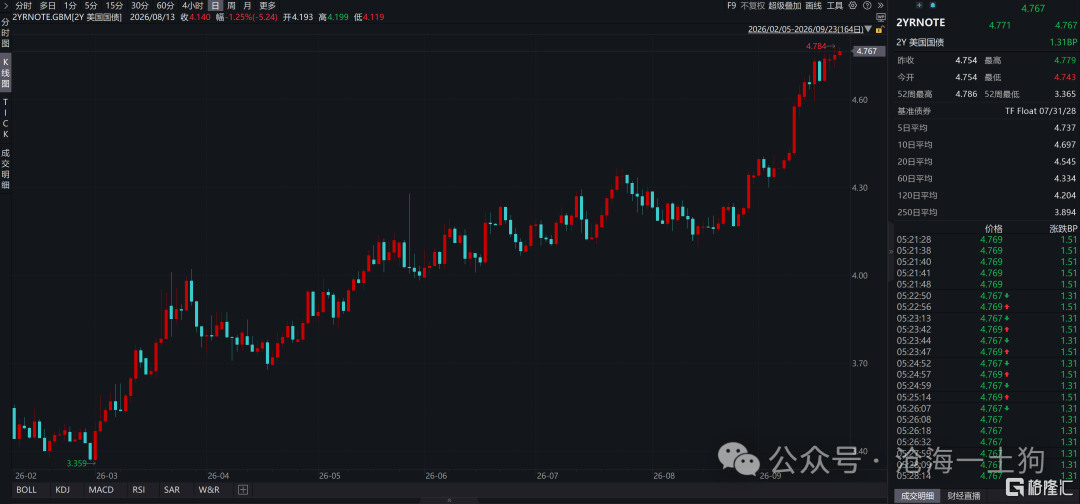Toggle the orange chart lock icon
The image size is (1080, 504).
[x=880, y=29]
